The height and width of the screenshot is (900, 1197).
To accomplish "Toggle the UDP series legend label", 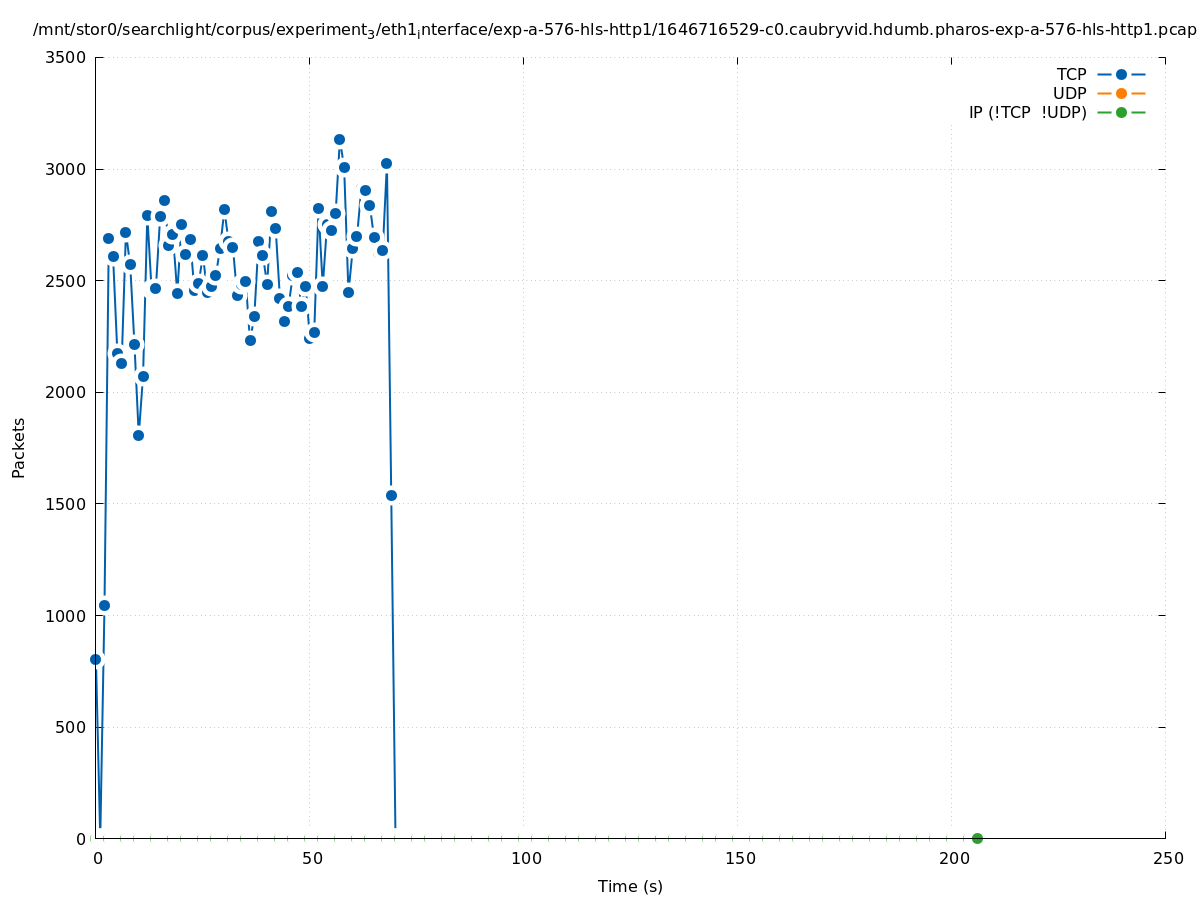I will click(x=1069, y=93).
